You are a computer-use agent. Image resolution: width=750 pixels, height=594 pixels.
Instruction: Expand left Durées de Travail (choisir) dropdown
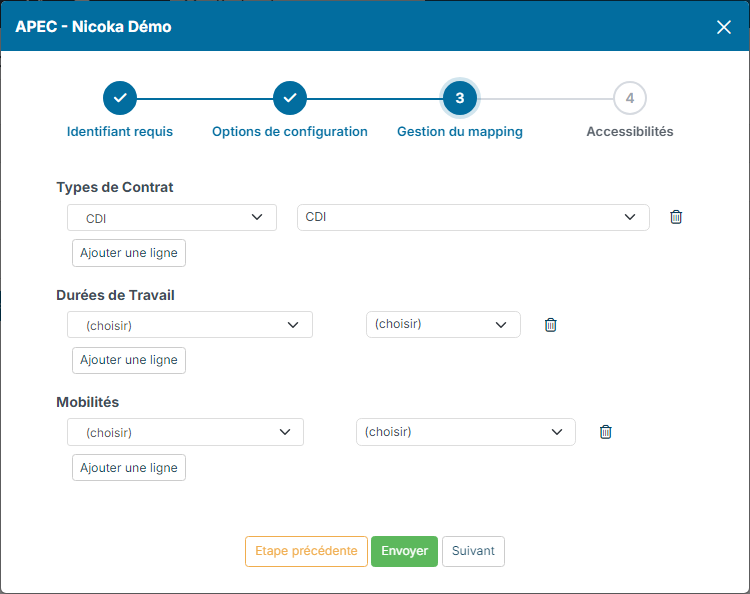[190, 325]
